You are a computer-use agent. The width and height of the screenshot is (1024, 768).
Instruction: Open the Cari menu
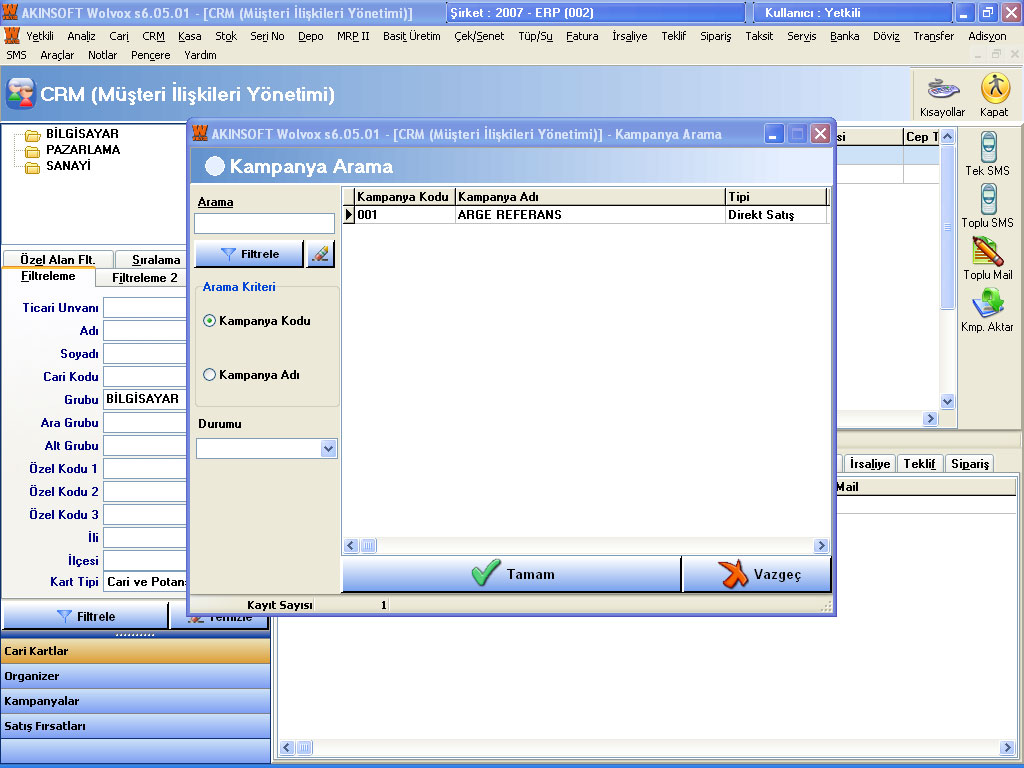pyautogui.click(x=119, y=36)
